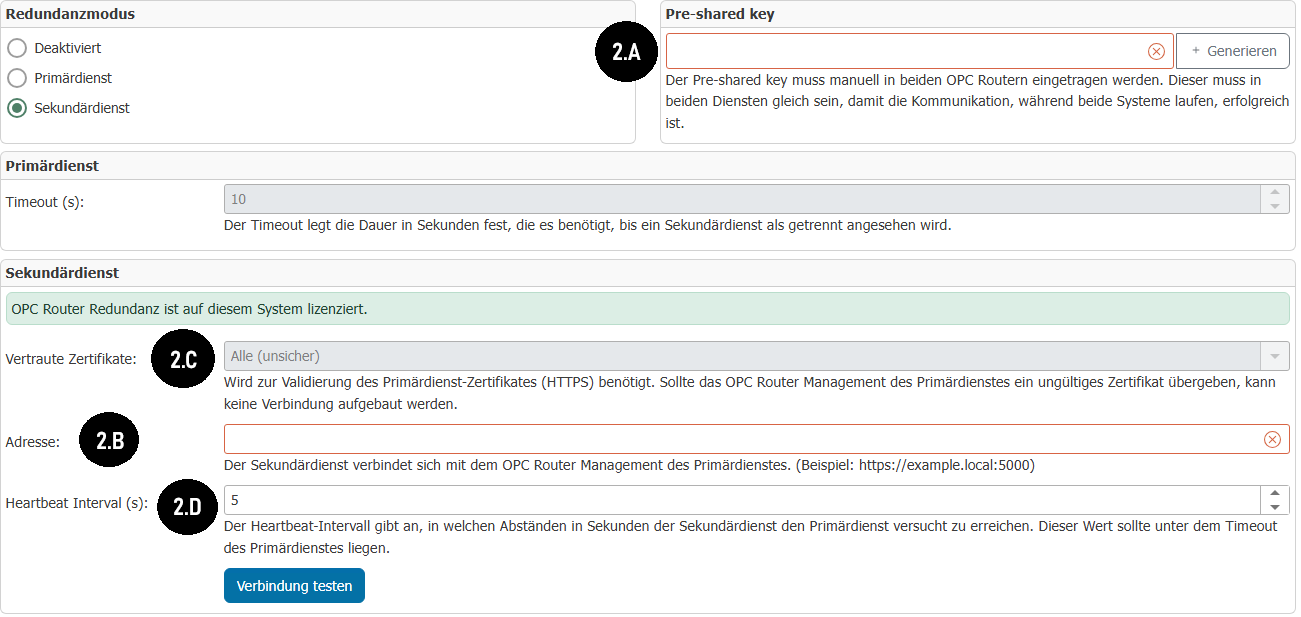Click the 2.C marker badge
1301x617 pixels.
coord(182,360)
